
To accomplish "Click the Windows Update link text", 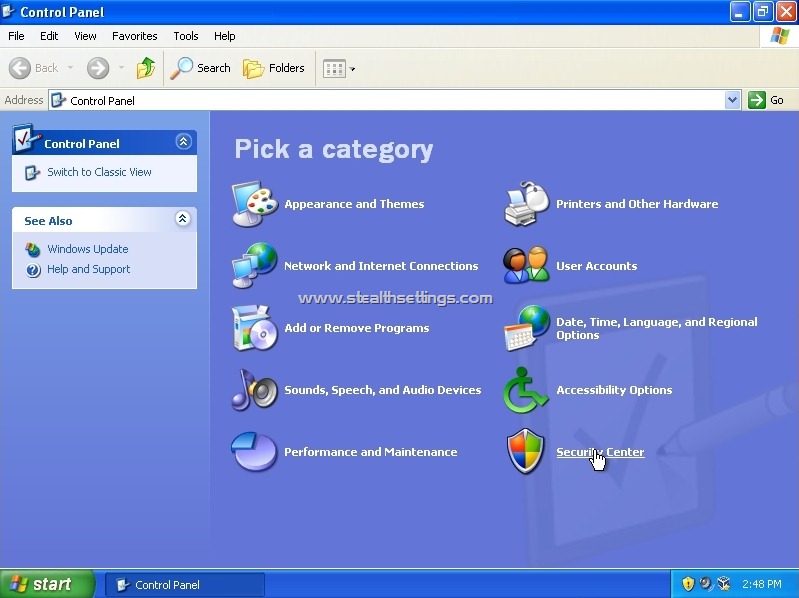I will pyautogui.click(x=88, y=249).
